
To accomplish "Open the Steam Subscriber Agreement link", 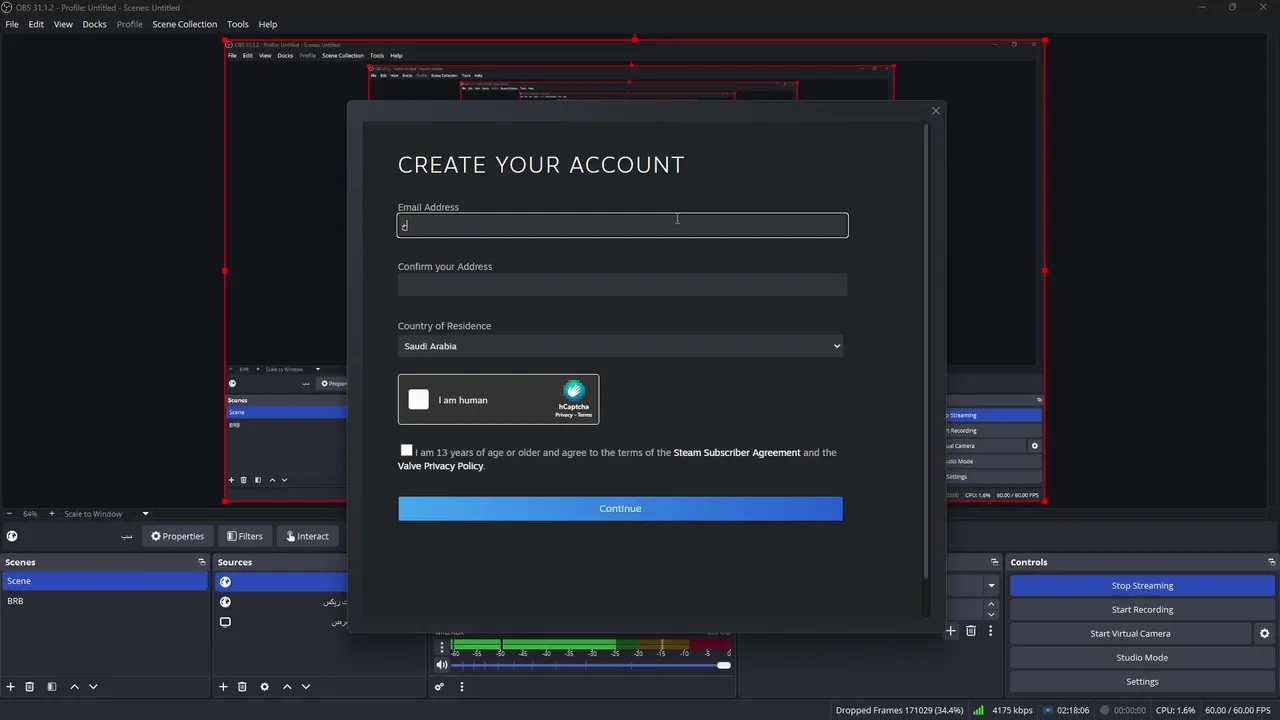I will pos(737,453).
